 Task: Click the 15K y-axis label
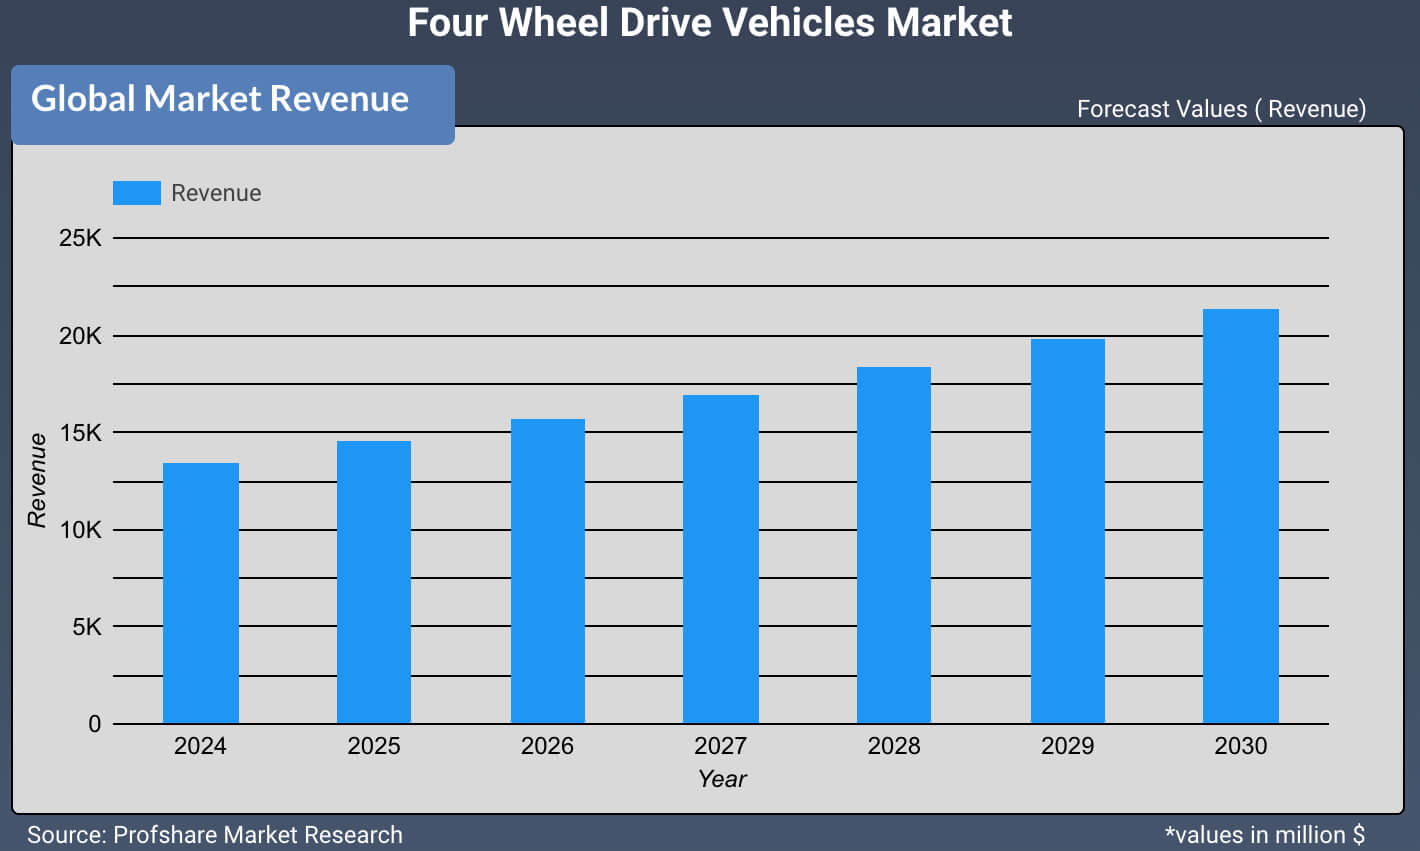[x=80, y=433]
